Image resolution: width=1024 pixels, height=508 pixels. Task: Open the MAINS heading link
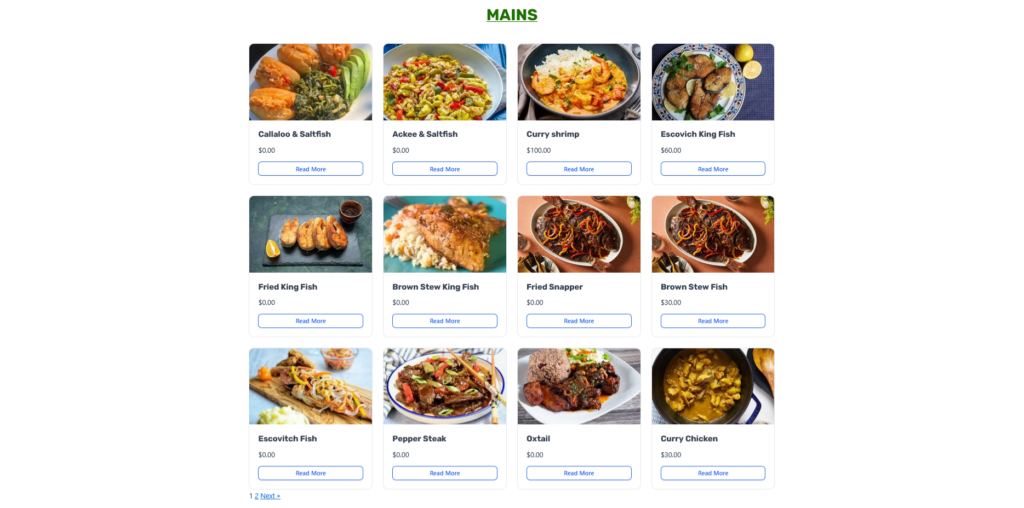512,15
